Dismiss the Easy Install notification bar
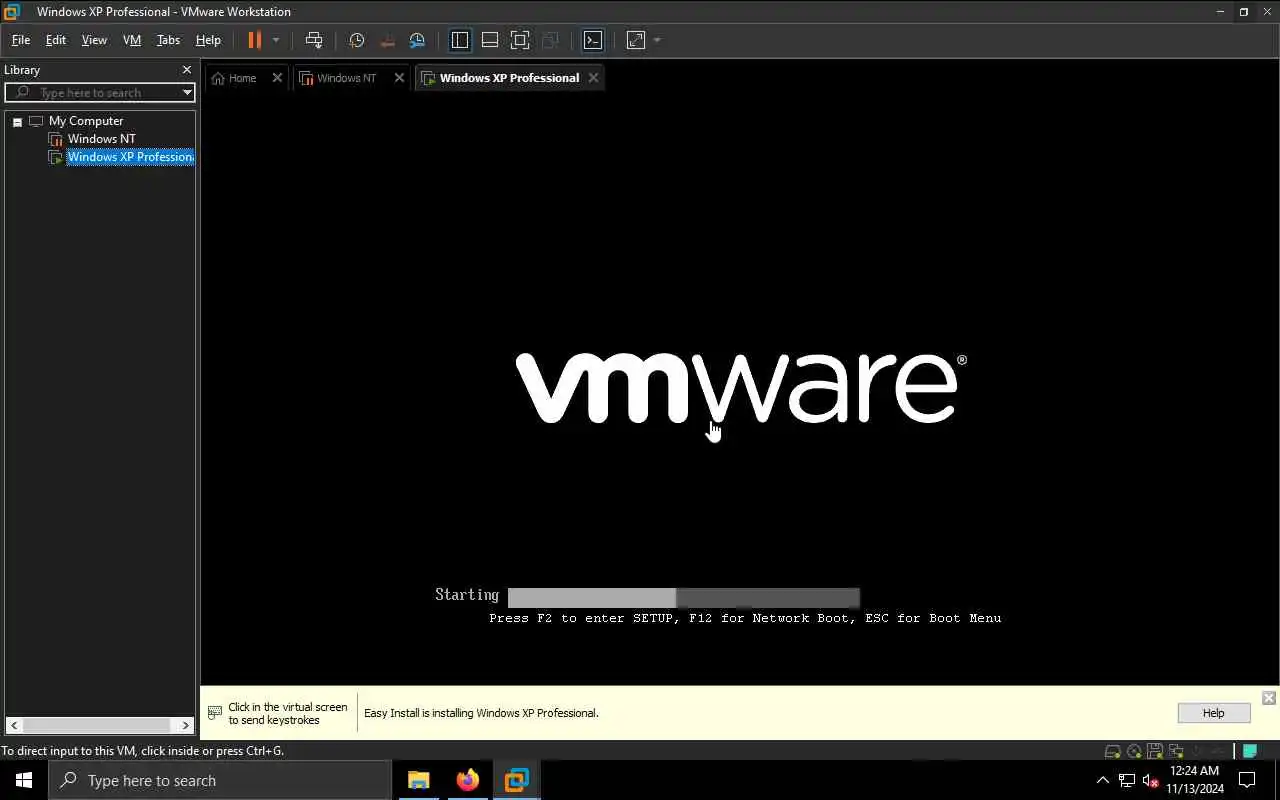This screenshot has height=800, width=1280. coord(1268,698)
